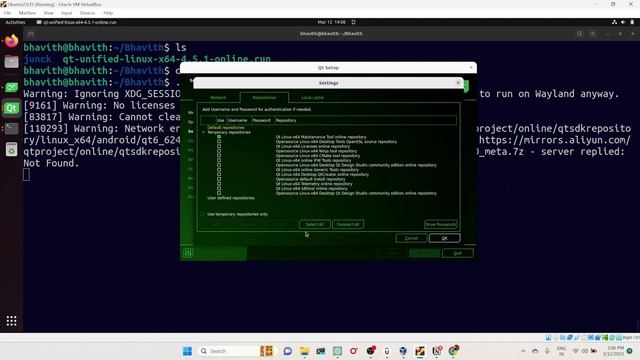Toggle online Generic Tools repository checkbox
Screen dimensions: 640x360
tap(219, 170)
